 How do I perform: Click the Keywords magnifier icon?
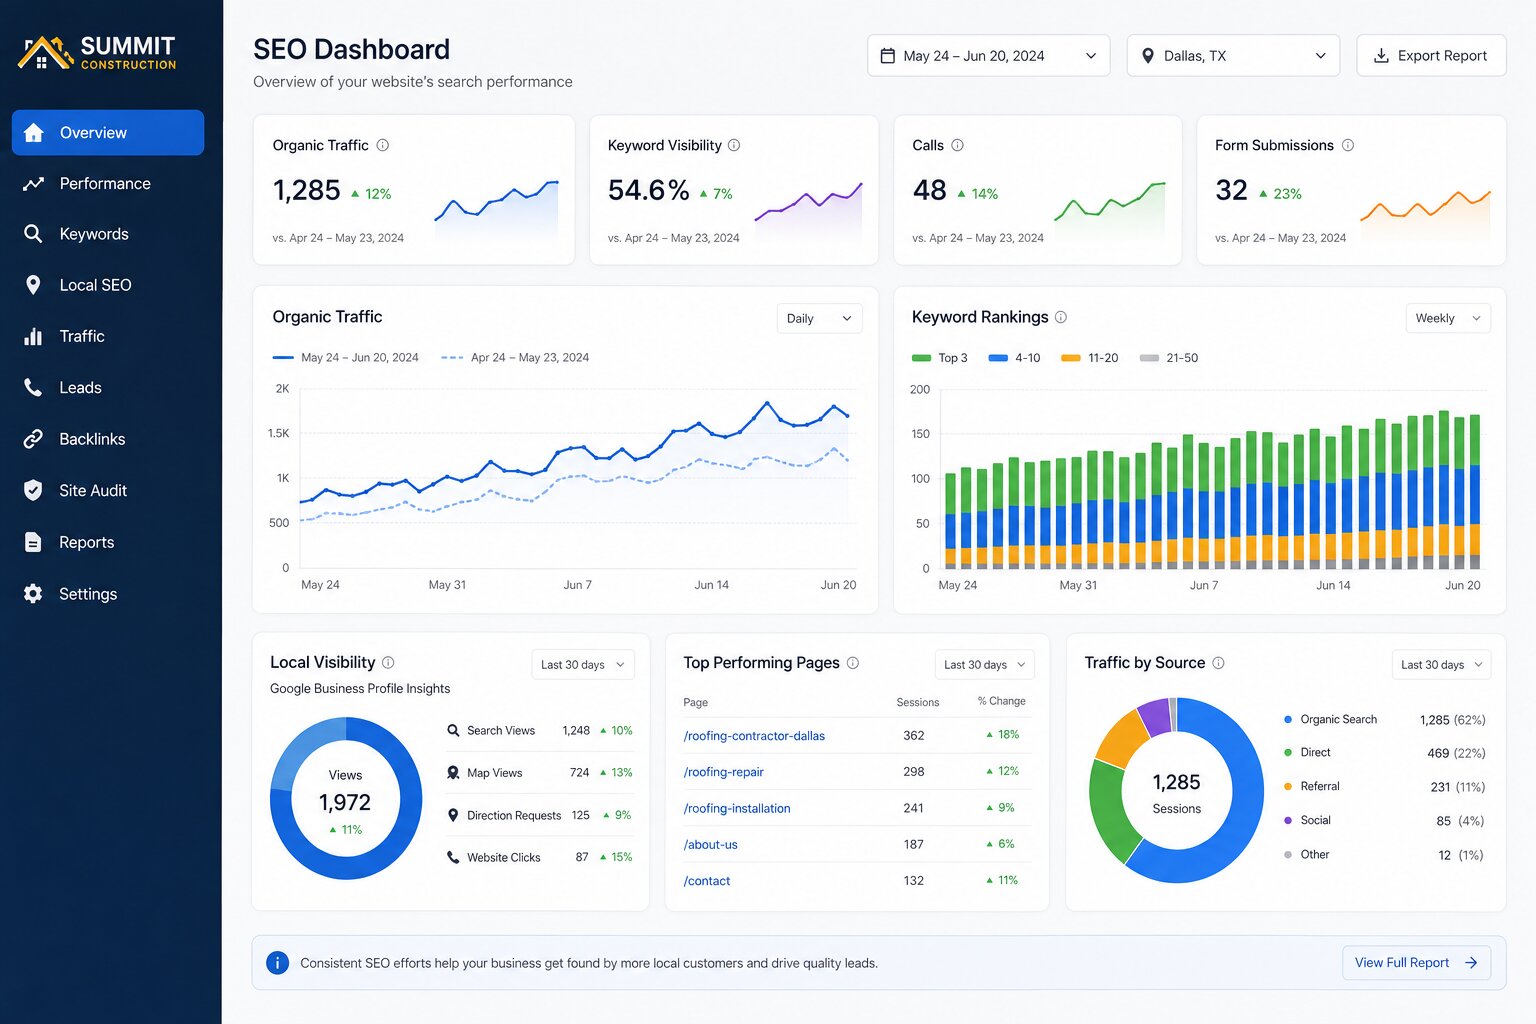click(33, 234)
